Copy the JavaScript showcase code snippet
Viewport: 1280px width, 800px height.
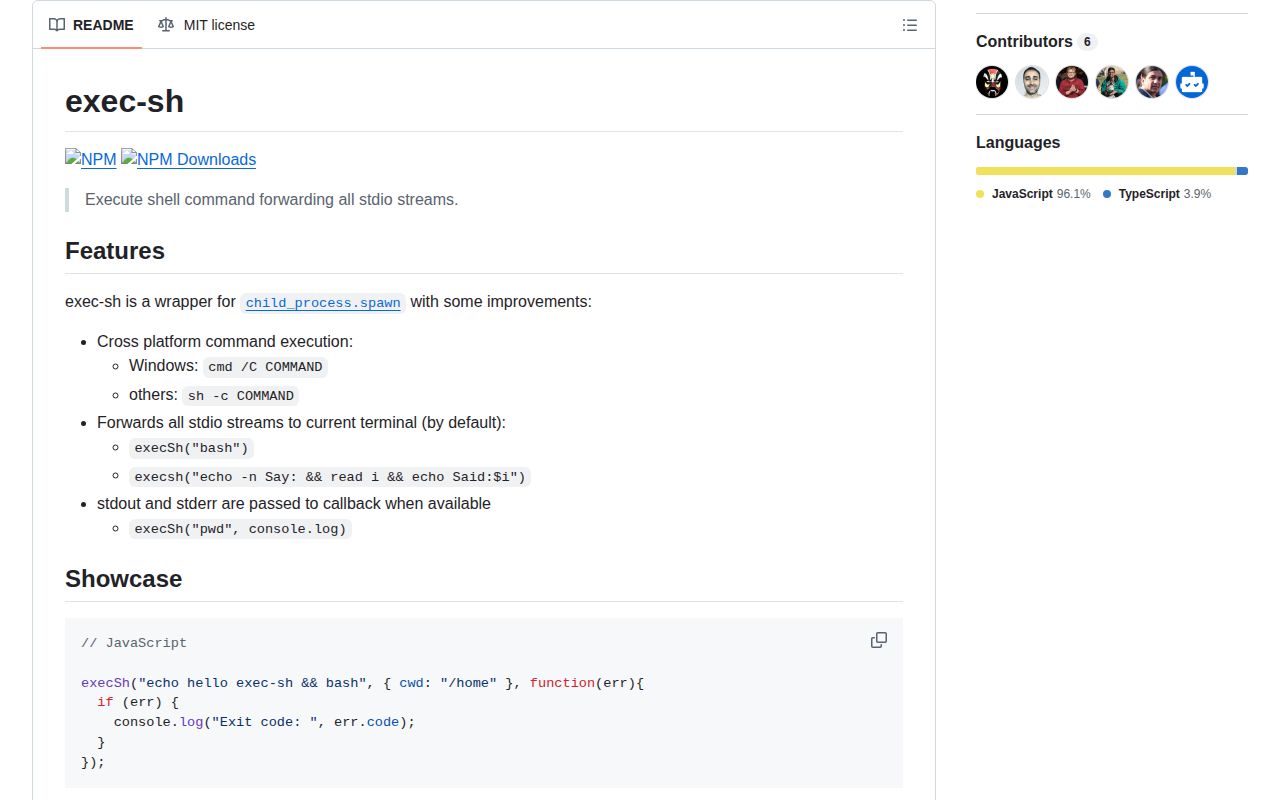[879, 640]
